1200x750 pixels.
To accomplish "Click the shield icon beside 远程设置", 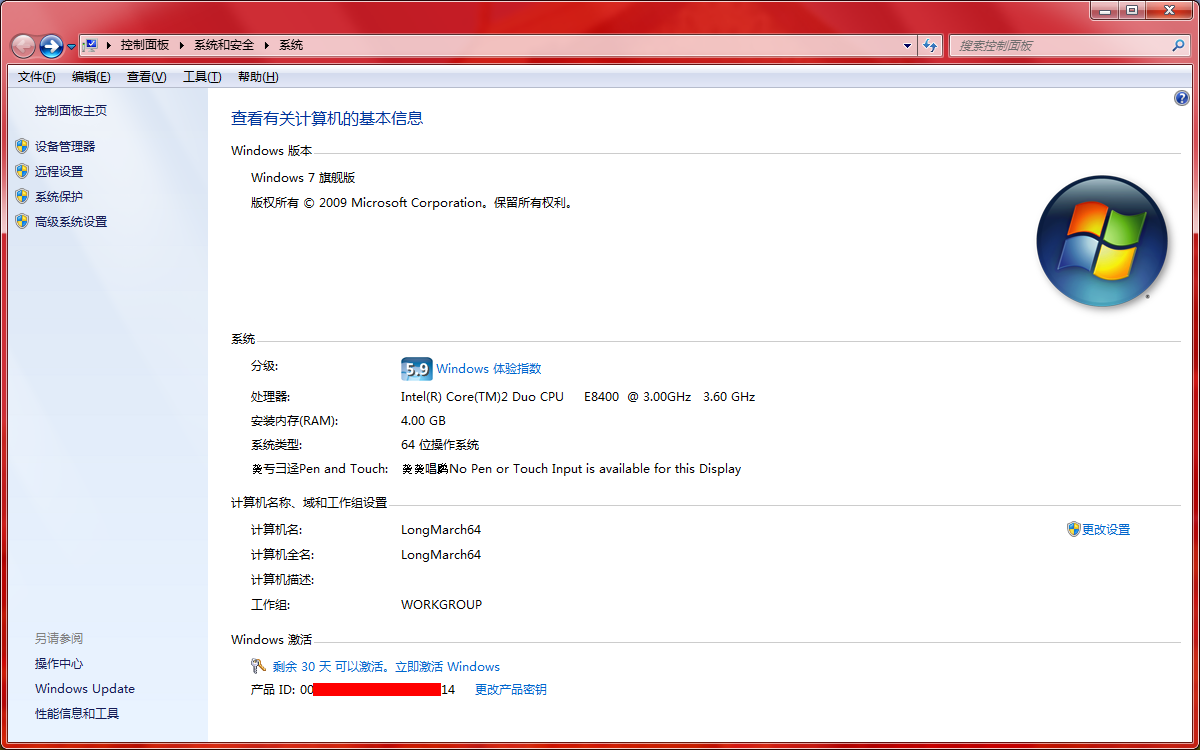I will tap(23, 170).
